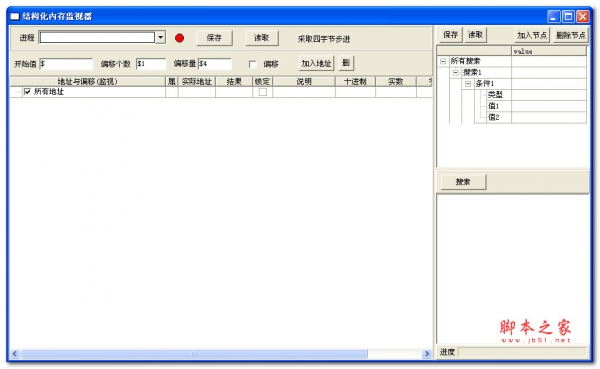The height and width of the screenshot is (369, 600).
Task: Click 实数 column header
Action: tap(396, 82)
